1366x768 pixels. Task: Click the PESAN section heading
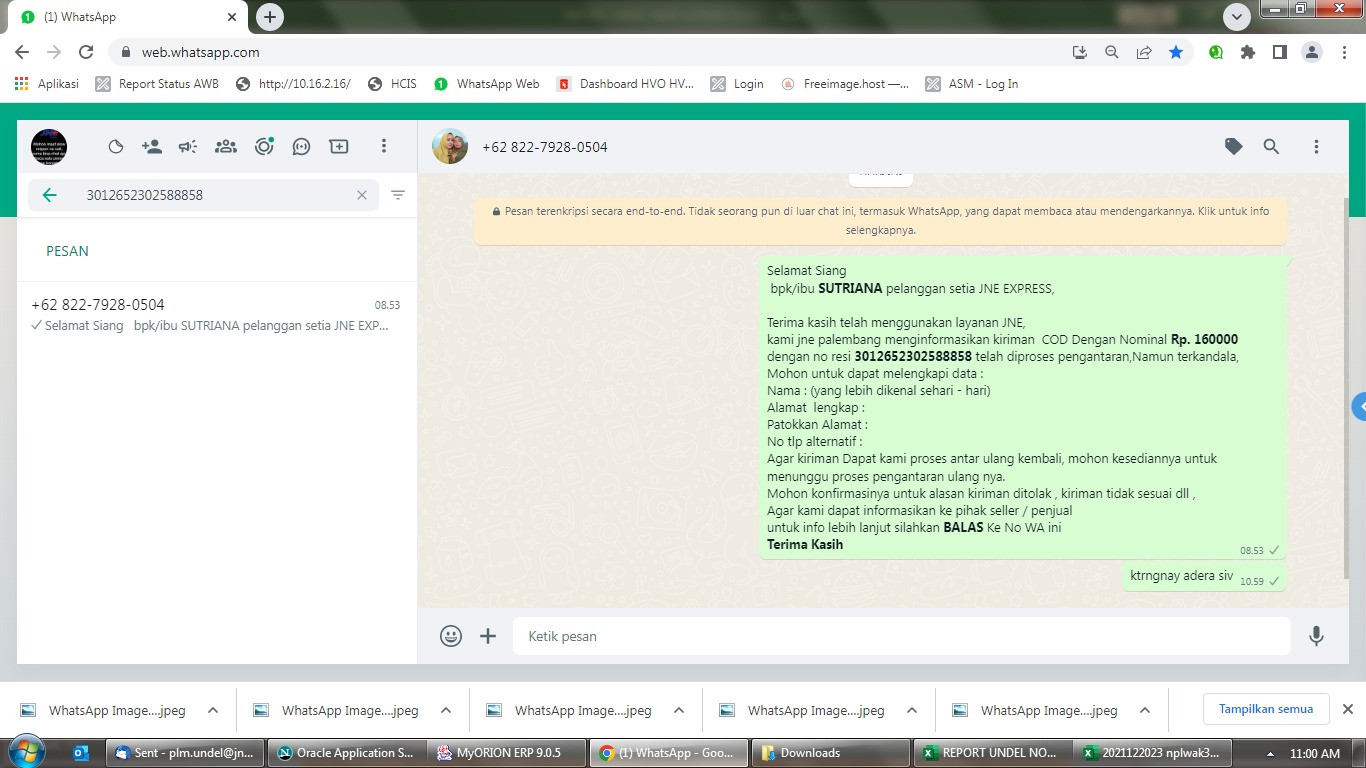(x=67, y=251)
